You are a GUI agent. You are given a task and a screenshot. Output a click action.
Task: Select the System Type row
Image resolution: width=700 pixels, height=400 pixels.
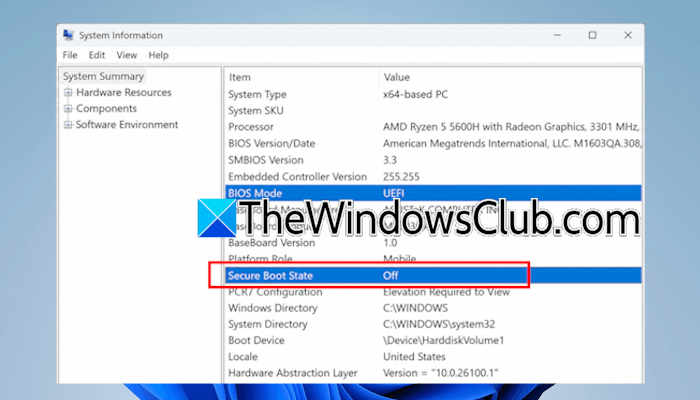pyautogui.click(x=433, y=94)
